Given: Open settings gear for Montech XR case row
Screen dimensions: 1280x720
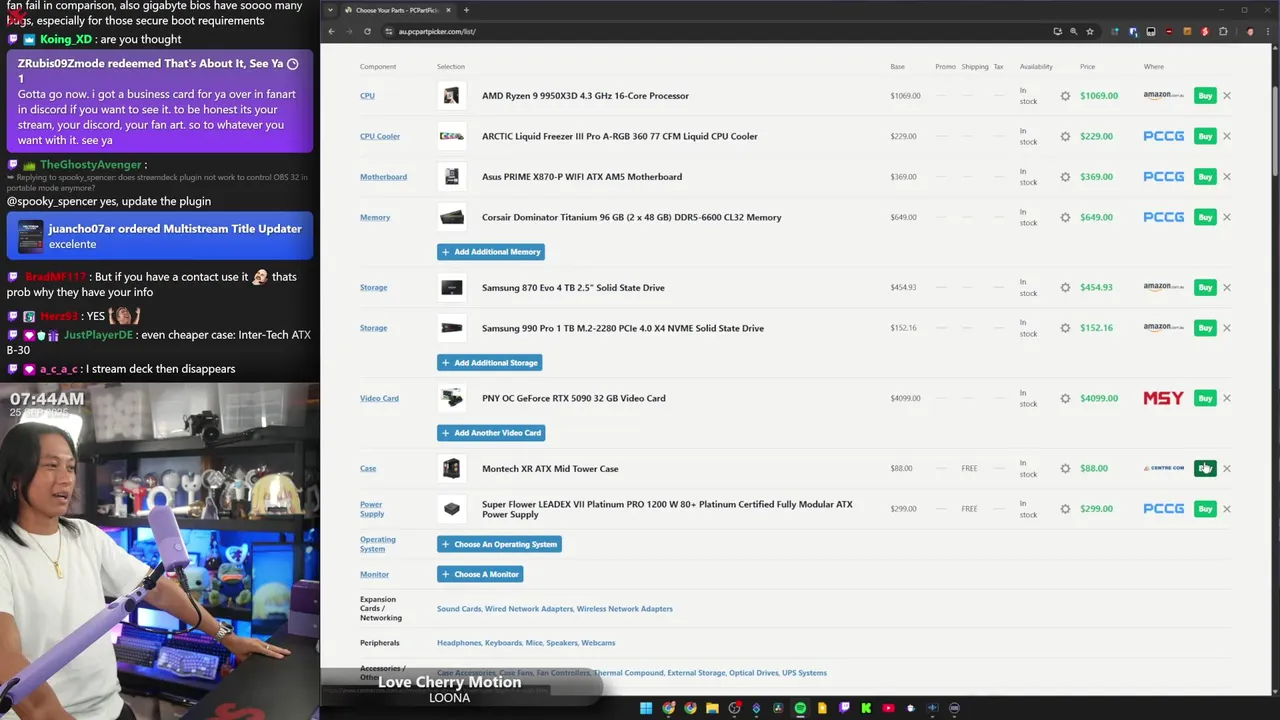Looking at the screenshot, I should coord(1065,468).
